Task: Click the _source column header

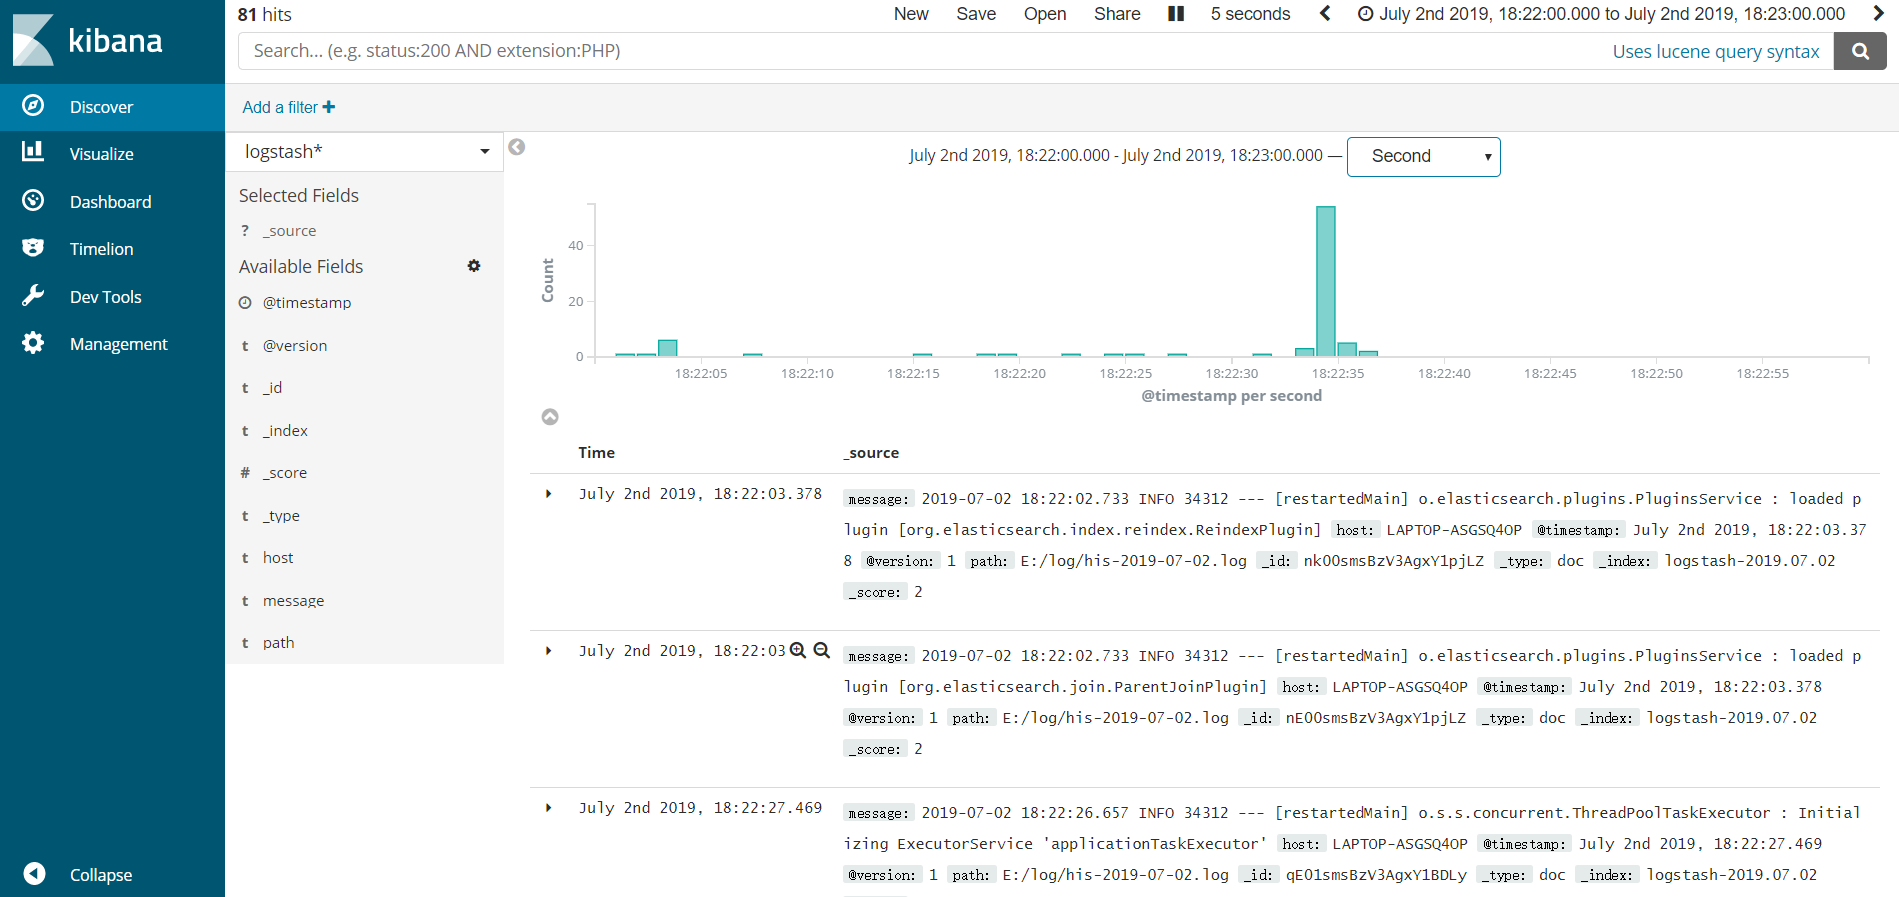Action: [x=871, y=453]
